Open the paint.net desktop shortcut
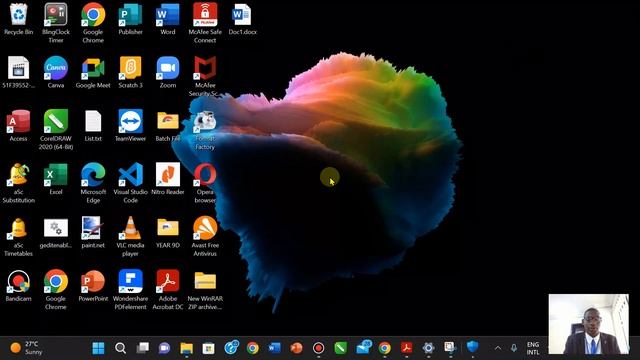Image resolution: width=640 pixels, height=360 pixels. (93, 233)
